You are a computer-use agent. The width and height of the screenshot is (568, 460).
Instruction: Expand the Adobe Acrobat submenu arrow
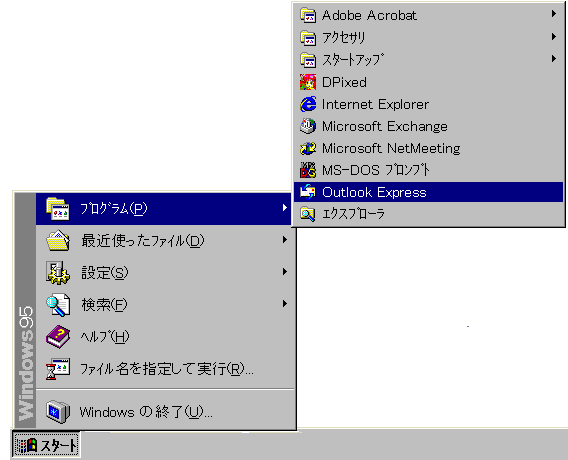(554, 14)
